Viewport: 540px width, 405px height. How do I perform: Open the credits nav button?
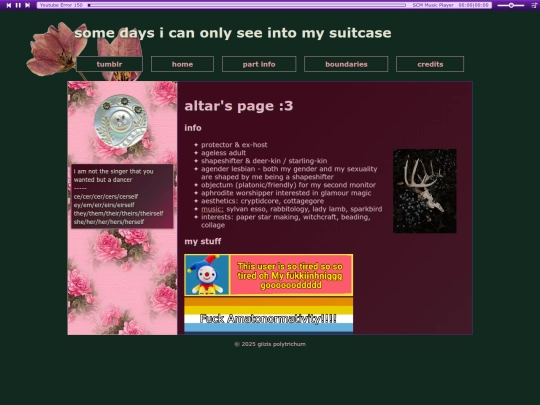coord(430,64)
